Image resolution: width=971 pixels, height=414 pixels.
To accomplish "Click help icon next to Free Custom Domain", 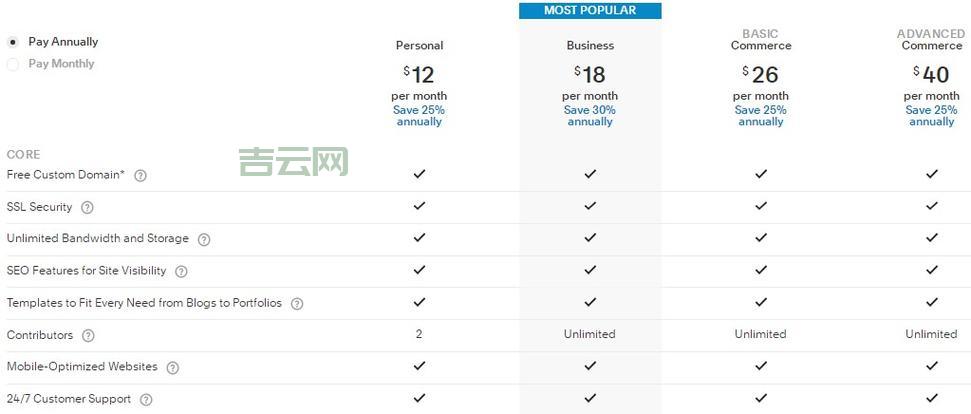I will [x=140, y=175].
